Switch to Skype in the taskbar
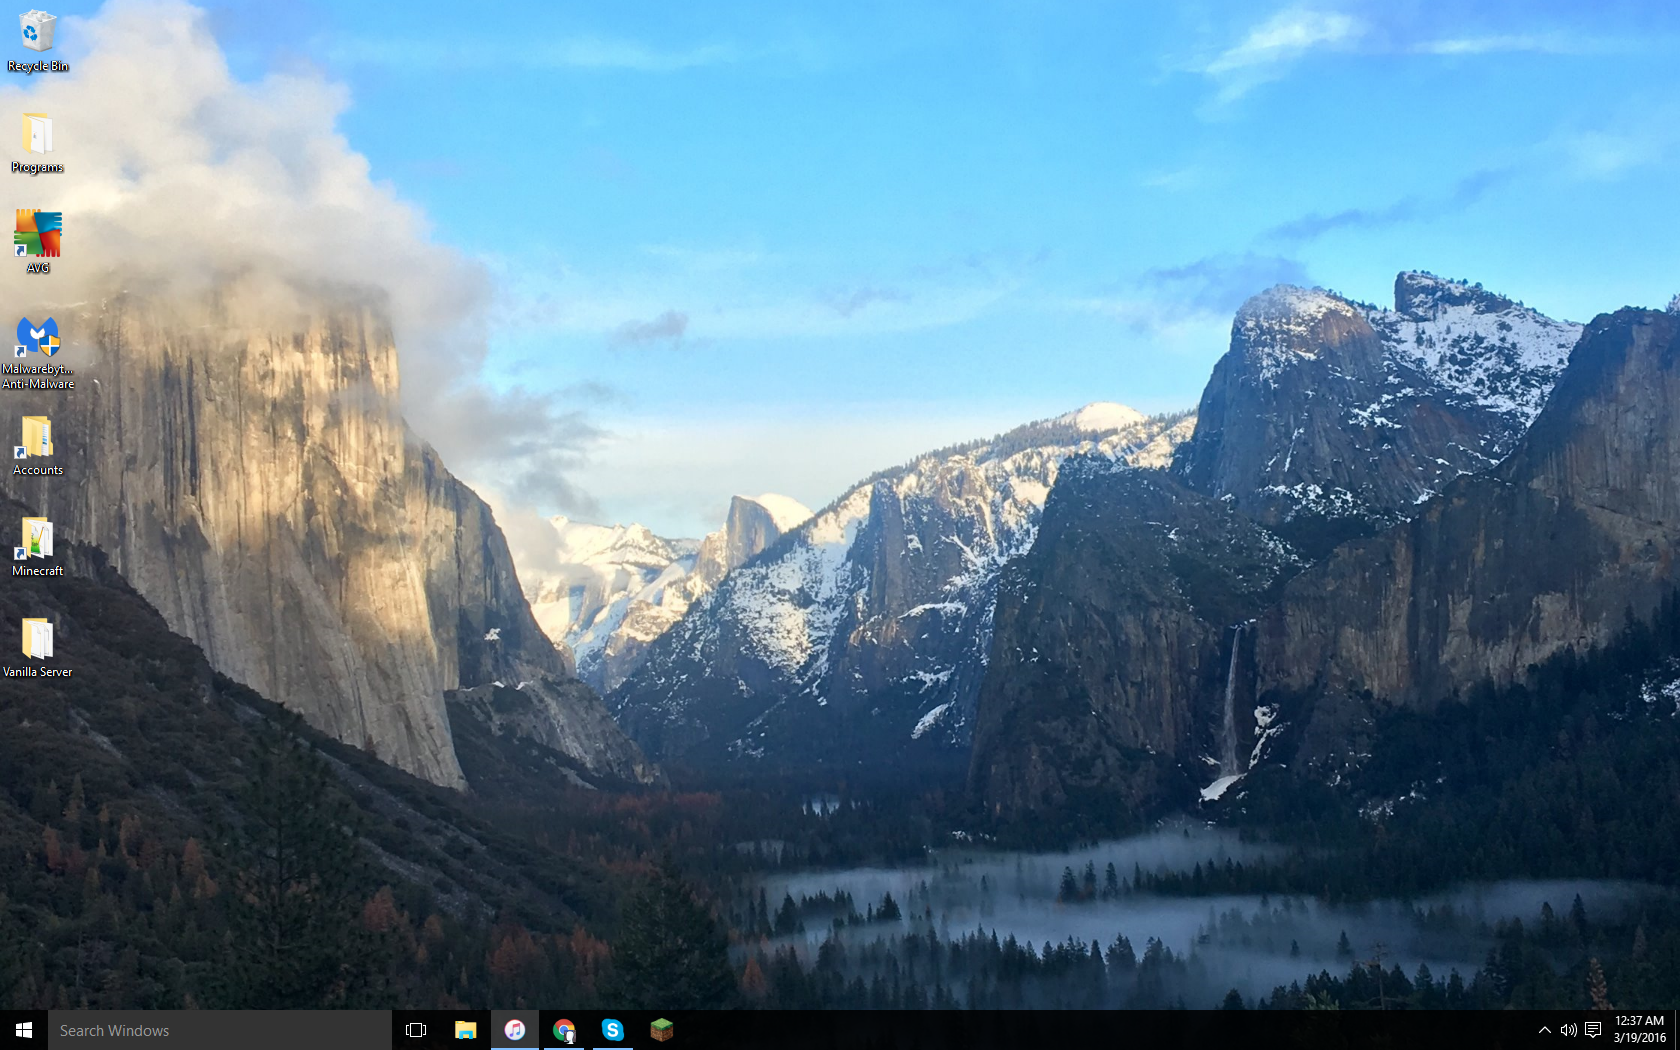This screenshot has width=1680, height=1050. (612, 1030)
